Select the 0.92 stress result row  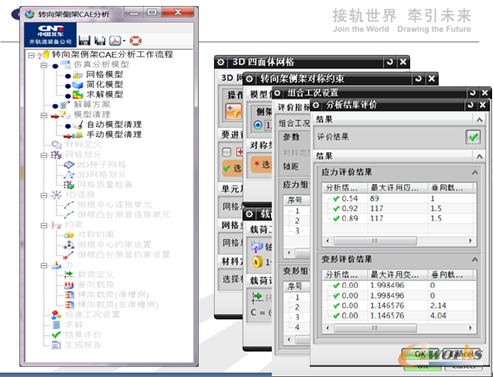pyautogui.click(x=398, y=209)
